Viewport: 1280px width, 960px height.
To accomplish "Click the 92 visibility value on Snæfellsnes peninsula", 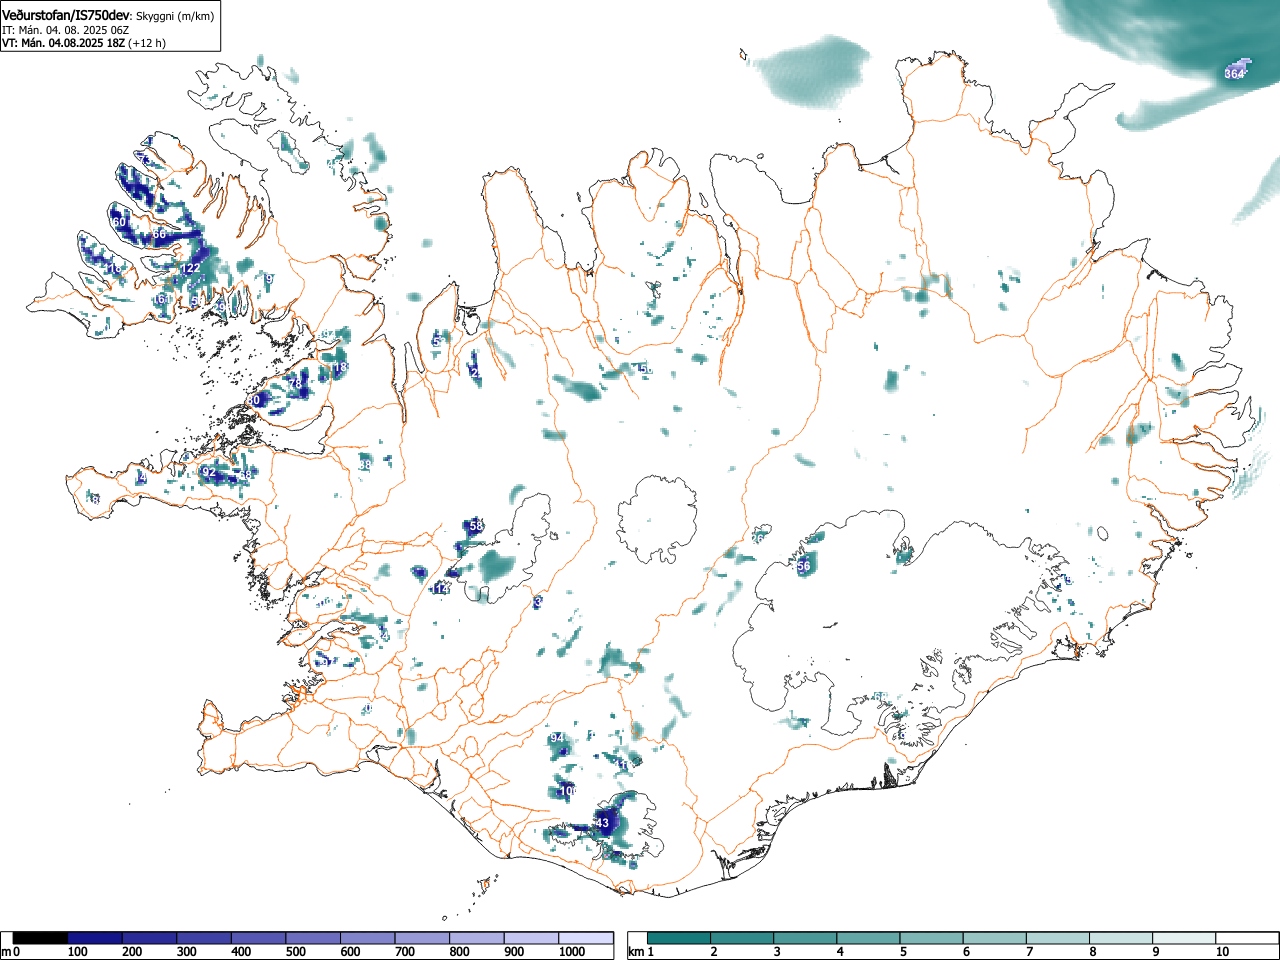I will (209, 472).
